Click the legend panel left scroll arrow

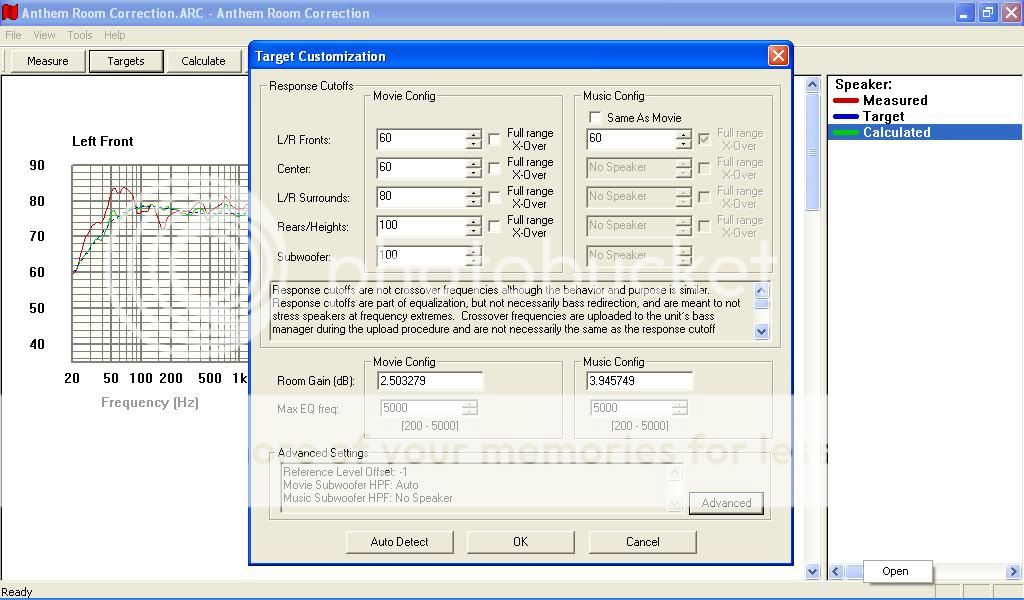click(836, 572)
